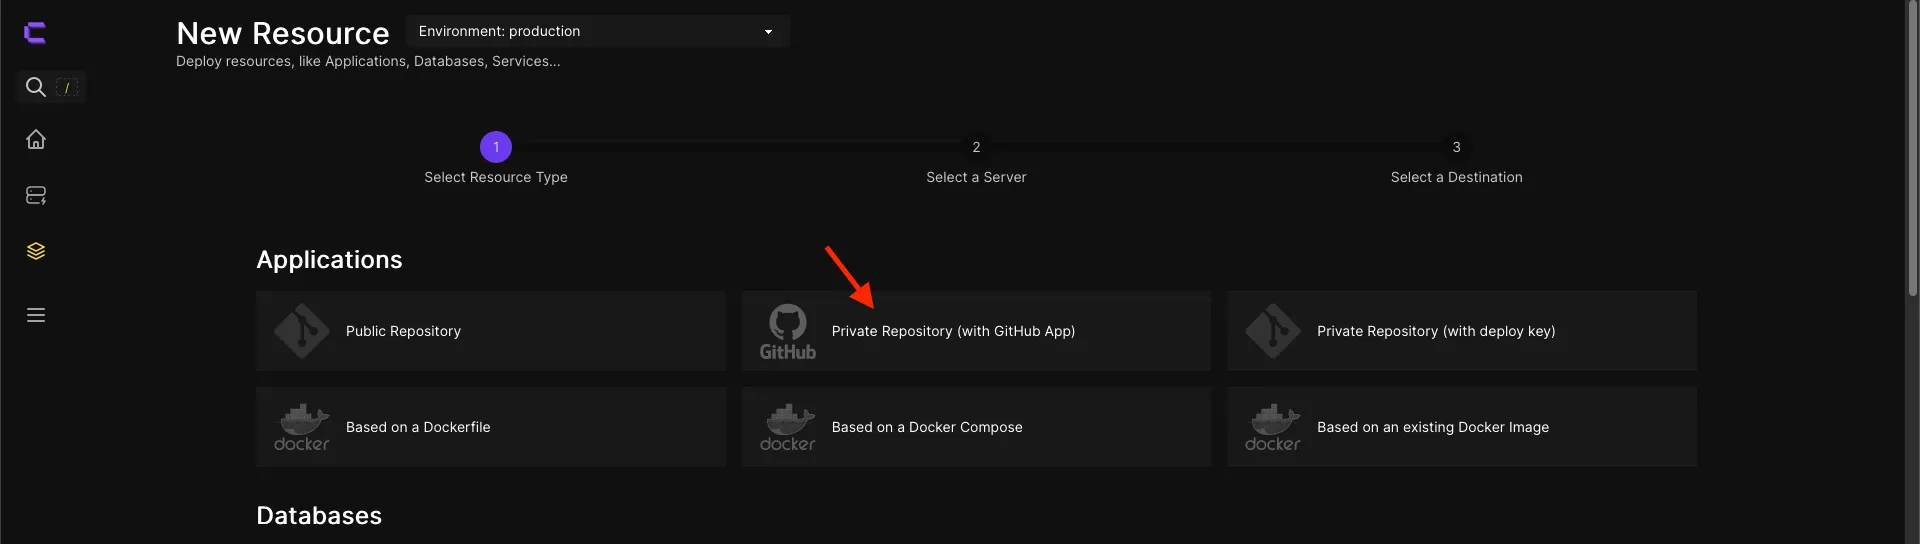Image resolution: width=1920 pixels, height=544 pixels.
Task: Click the docker icon for Docker Compose
Action: pyautogui.click(x=787, y=427)
